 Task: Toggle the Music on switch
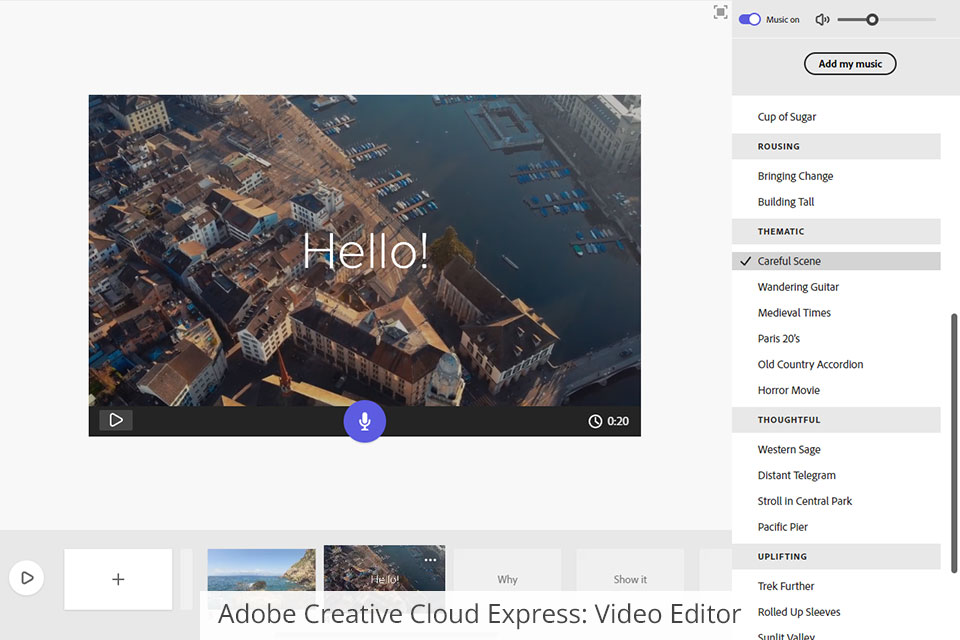point(749,19)
